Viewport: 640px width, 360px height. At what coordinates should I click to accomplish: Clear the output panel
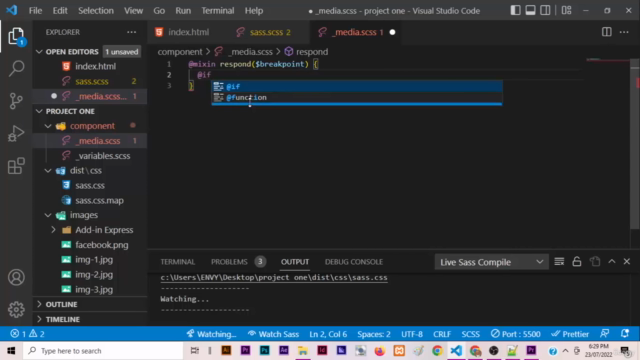click(559, 262)
